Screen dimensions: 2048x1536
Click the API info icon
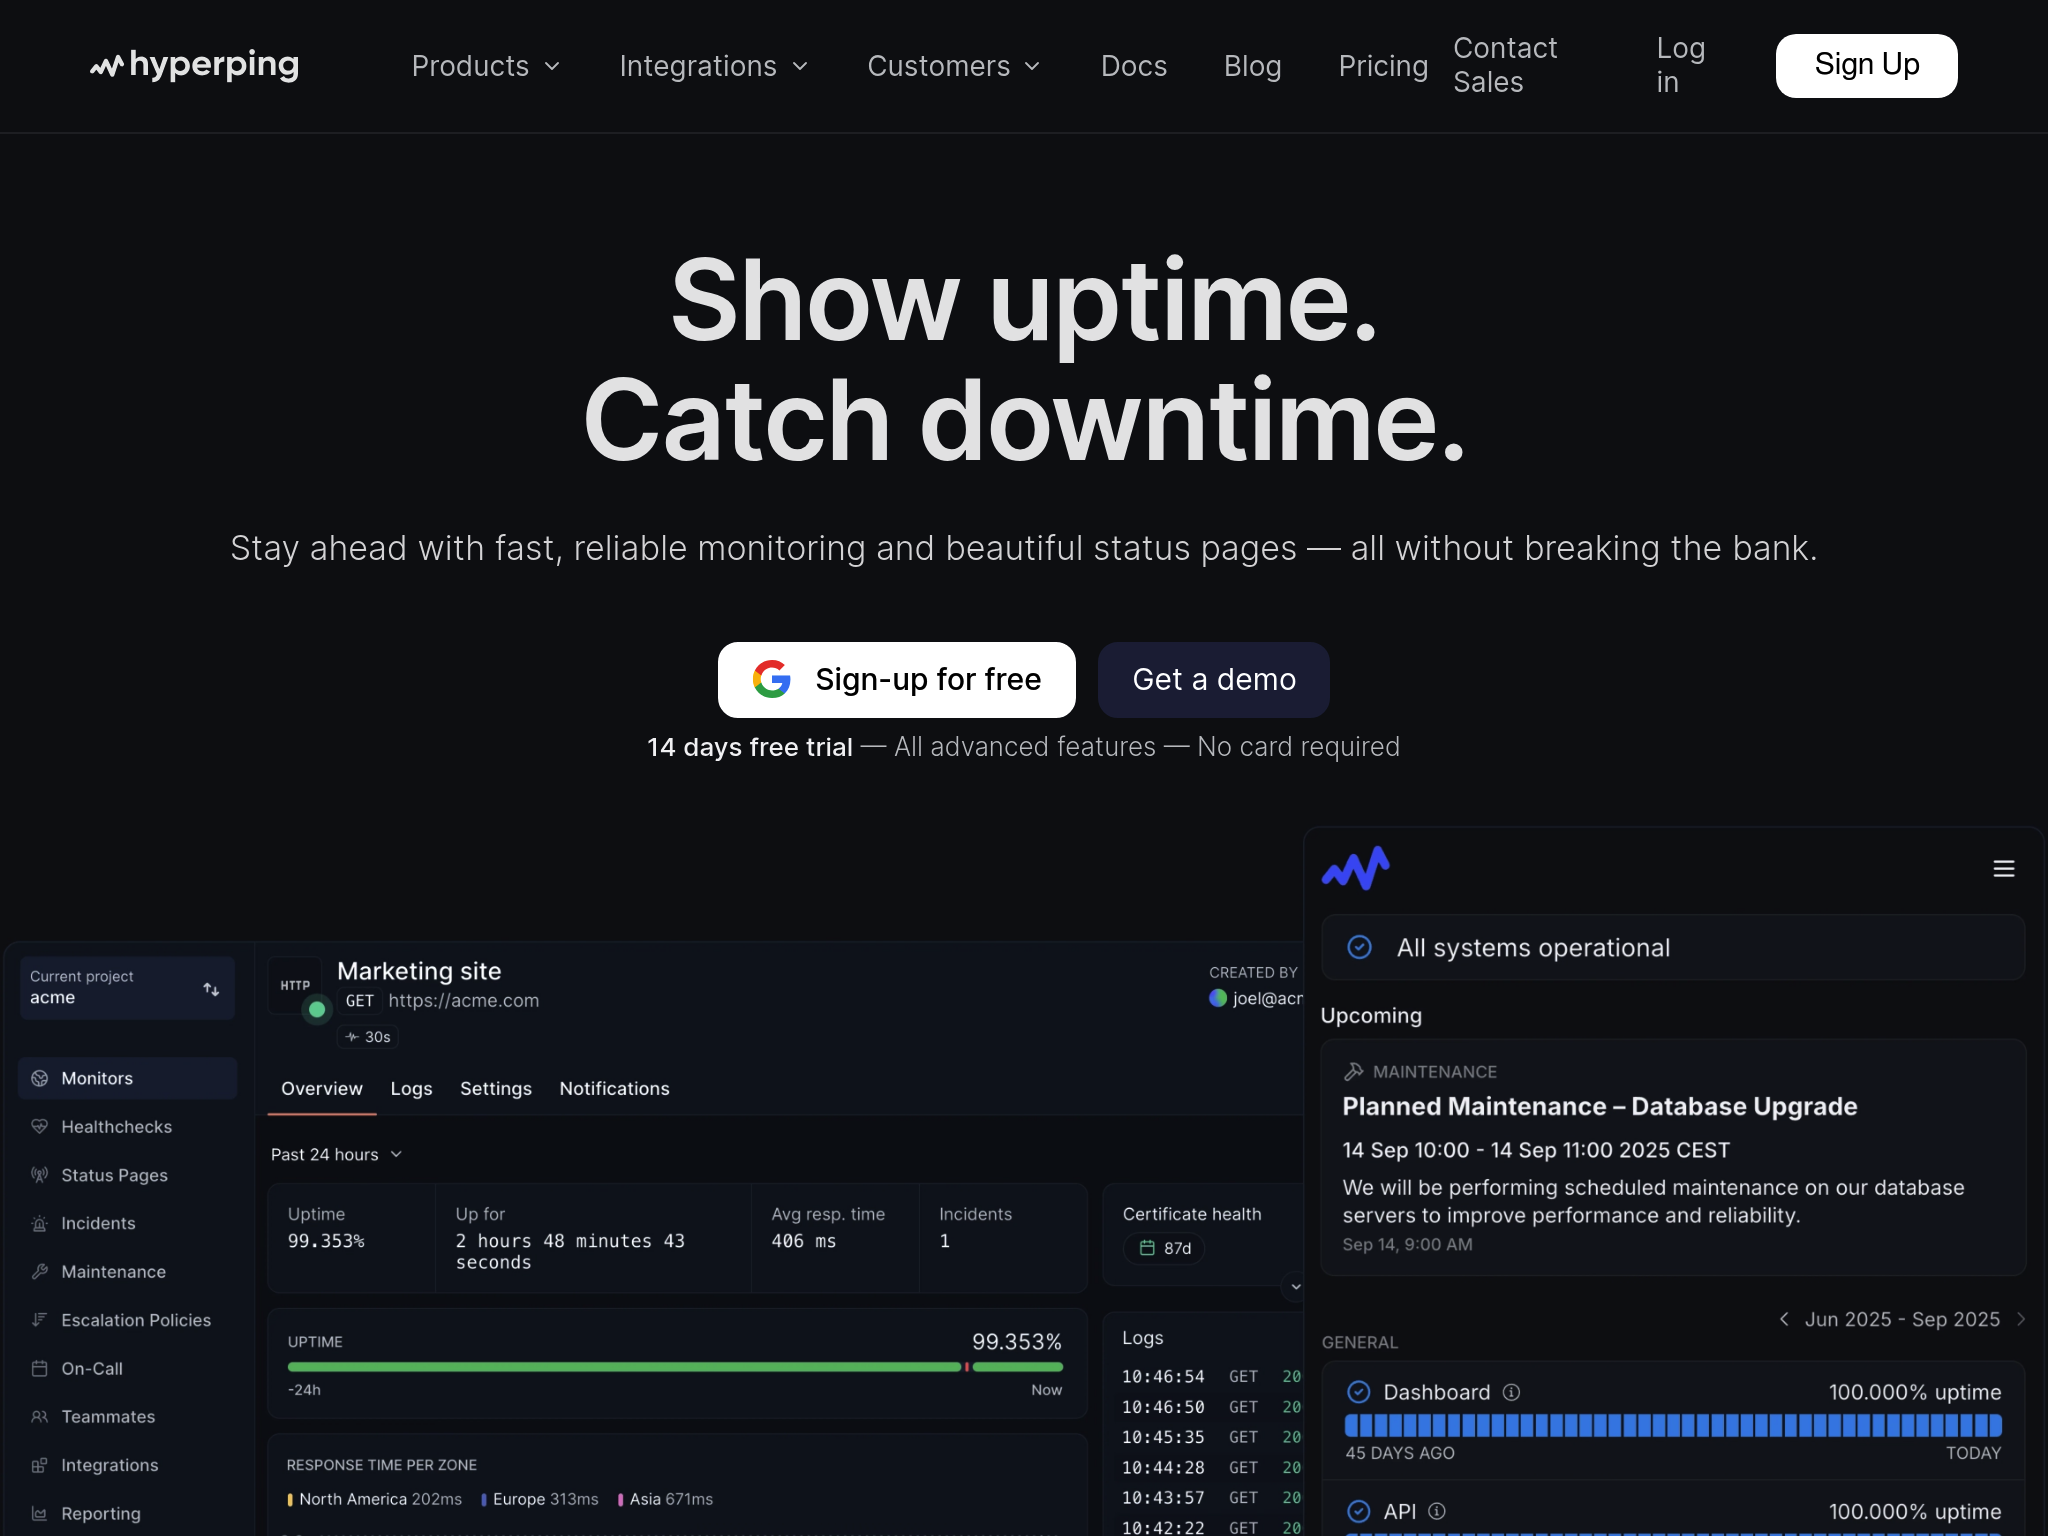click(1437, 1511)
